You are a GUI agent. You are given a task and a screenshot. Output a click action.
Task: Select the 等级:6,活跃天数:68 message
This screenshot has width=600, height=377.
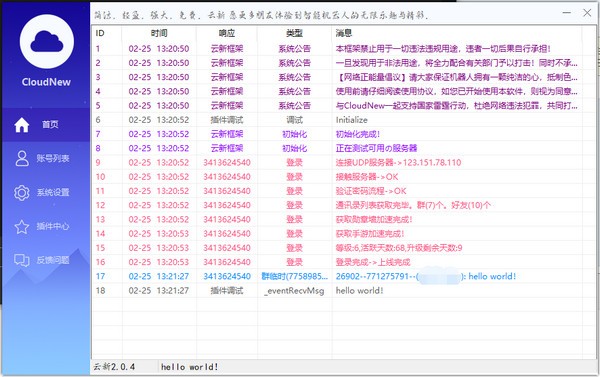tap(399, 248)
